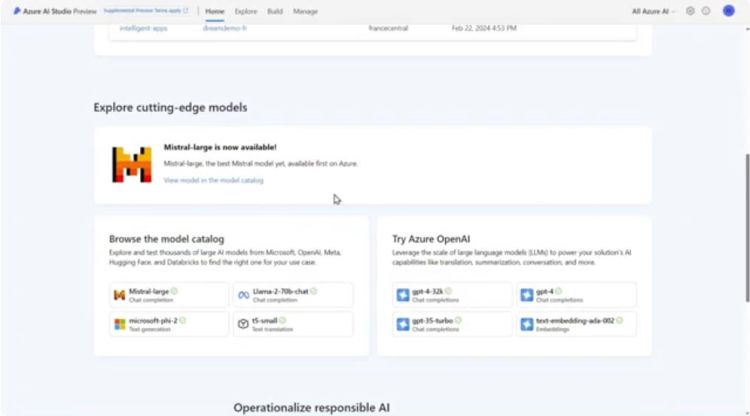Click verified badge next to t5-small
The width and height of the screenshot is (750, 416).
coord(283,320)
